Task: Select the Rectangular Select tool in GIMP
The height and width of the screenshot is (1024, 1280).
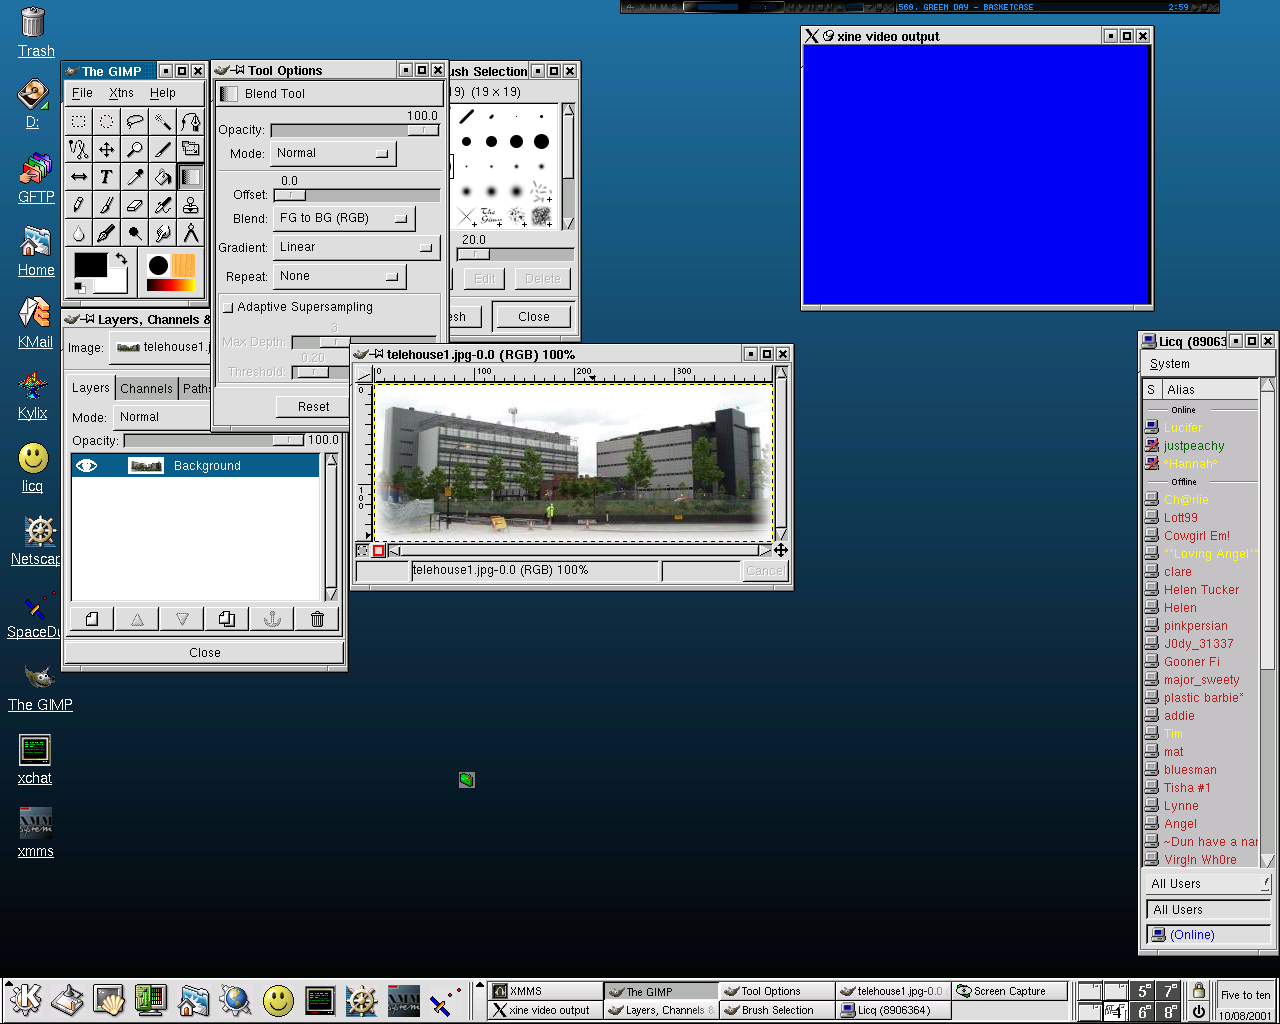Action: point(78,121)
